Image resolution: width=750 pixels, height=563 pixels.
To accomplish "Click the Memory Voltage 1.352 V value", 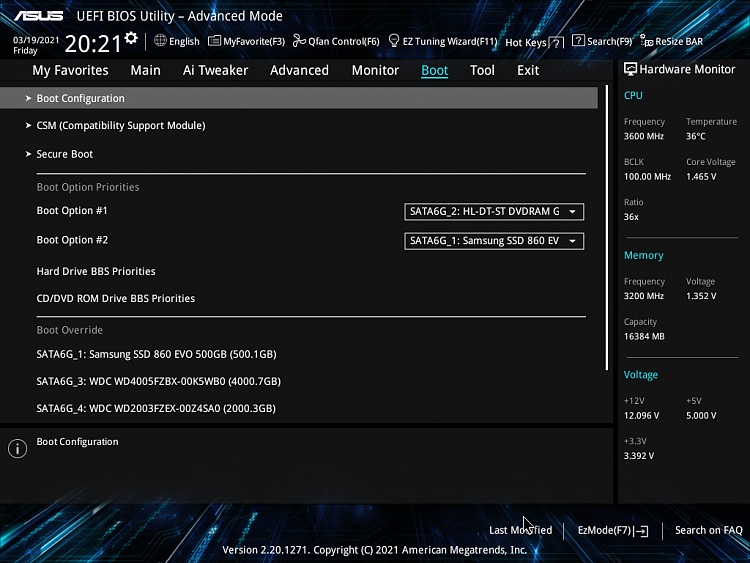I will tap(701, 296).
